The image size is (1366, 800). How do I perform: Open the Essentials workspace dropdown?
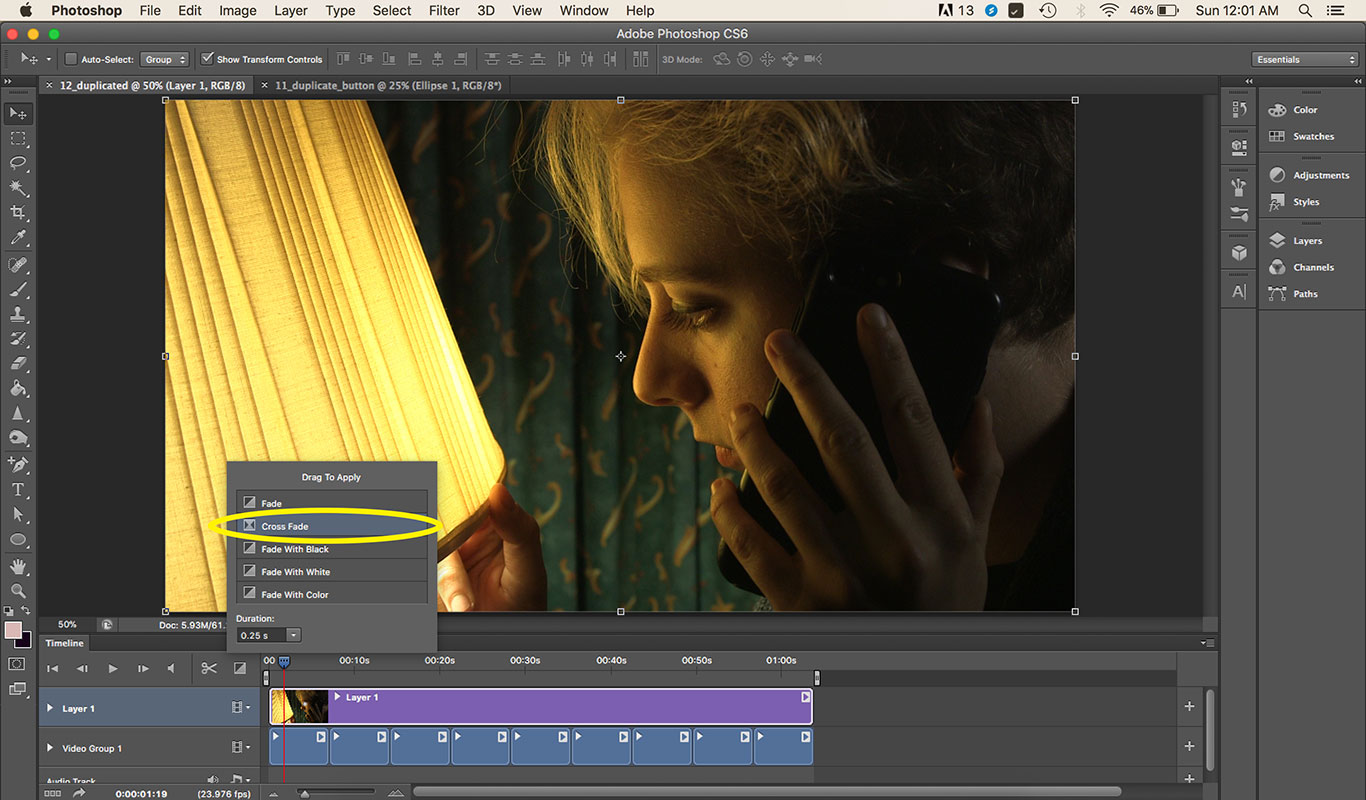[x=1305, y=59]
